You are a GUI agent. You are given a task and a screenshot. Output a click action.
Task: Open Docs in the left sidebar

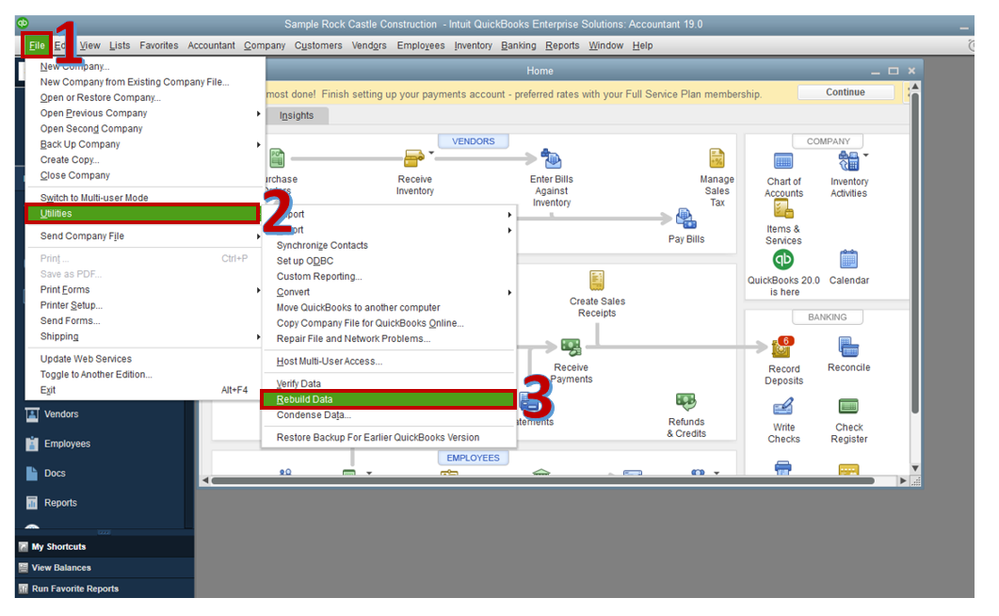click(x=45, y=473)
